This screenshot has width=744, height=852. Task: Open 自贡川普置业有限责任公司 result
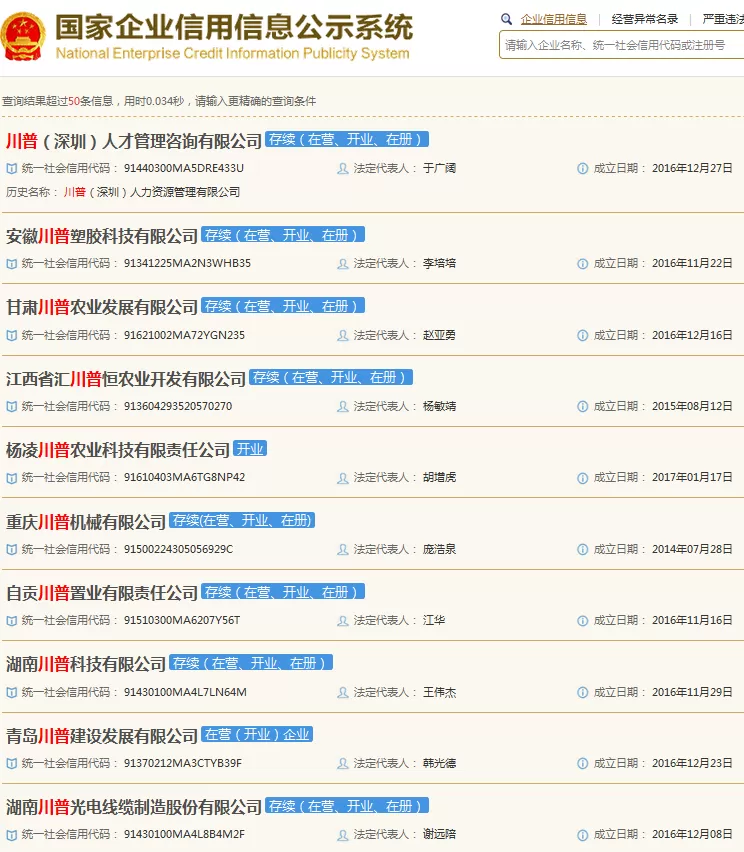tap(102, 593)
